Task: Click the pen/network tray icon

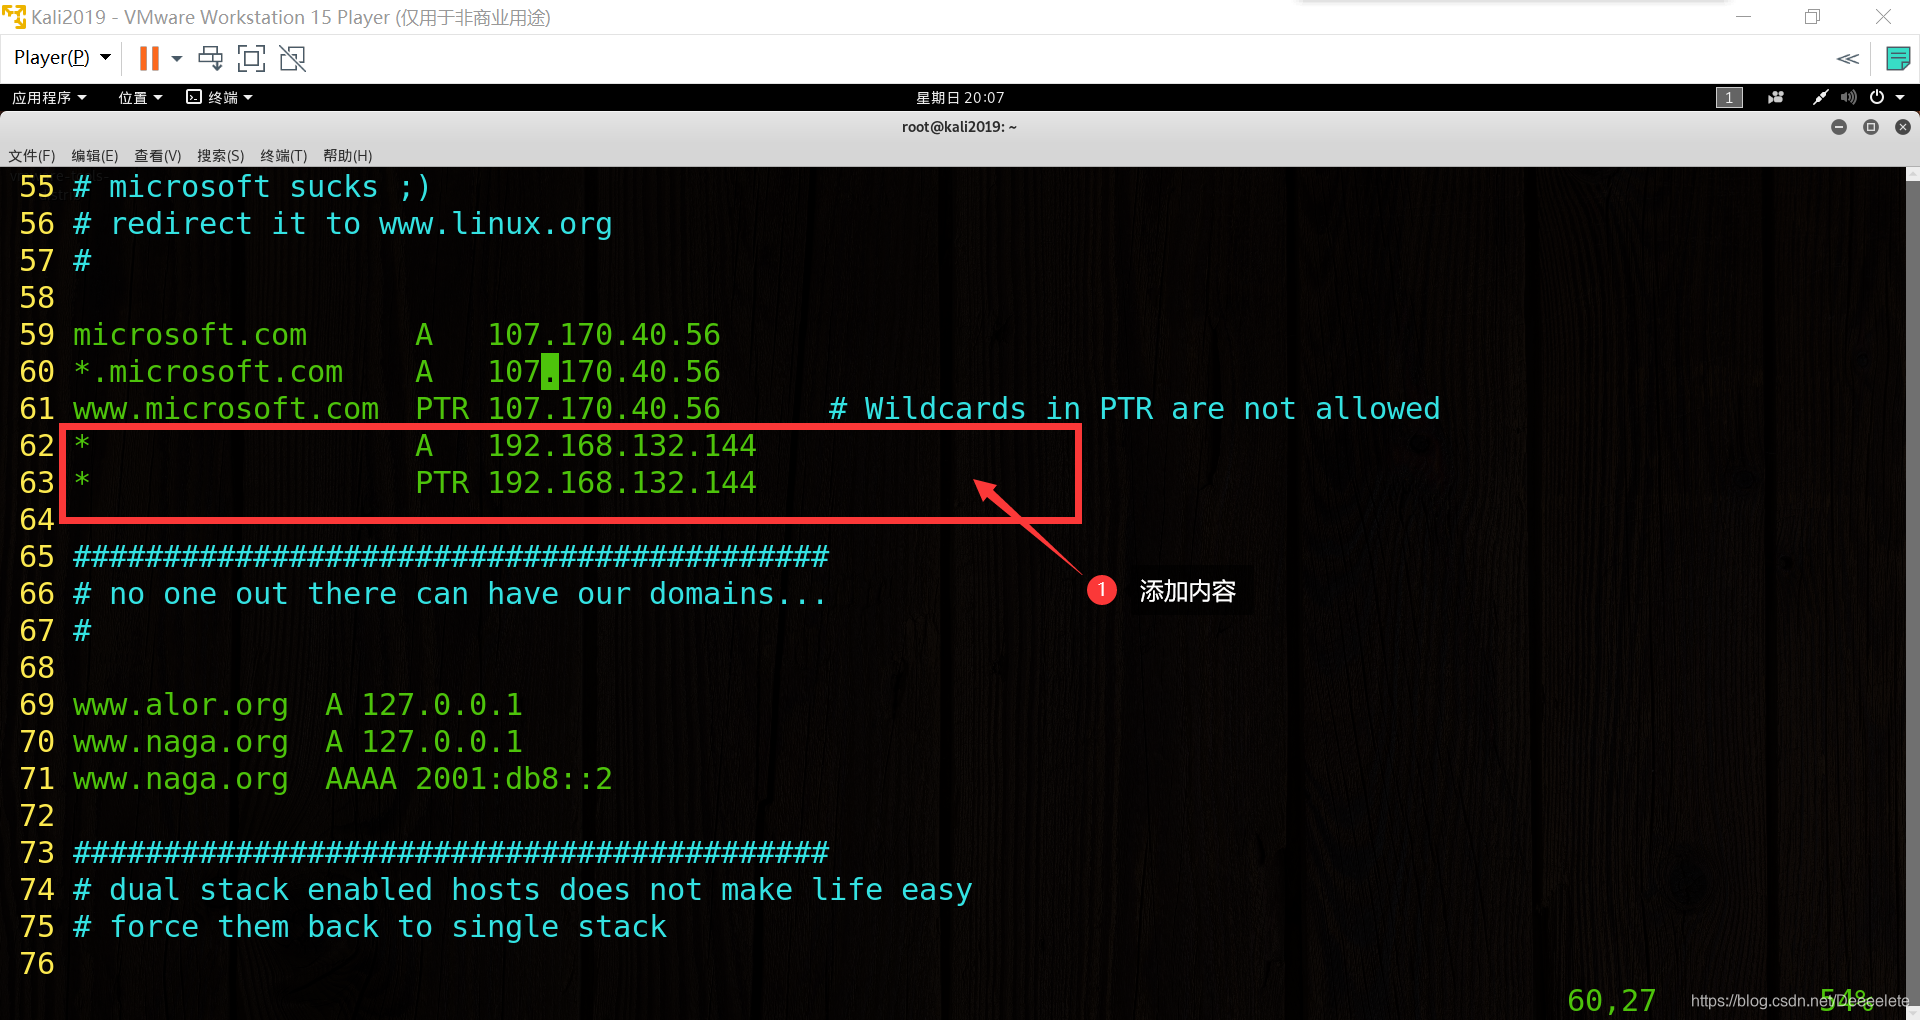Action: [x=1821, y=97]
